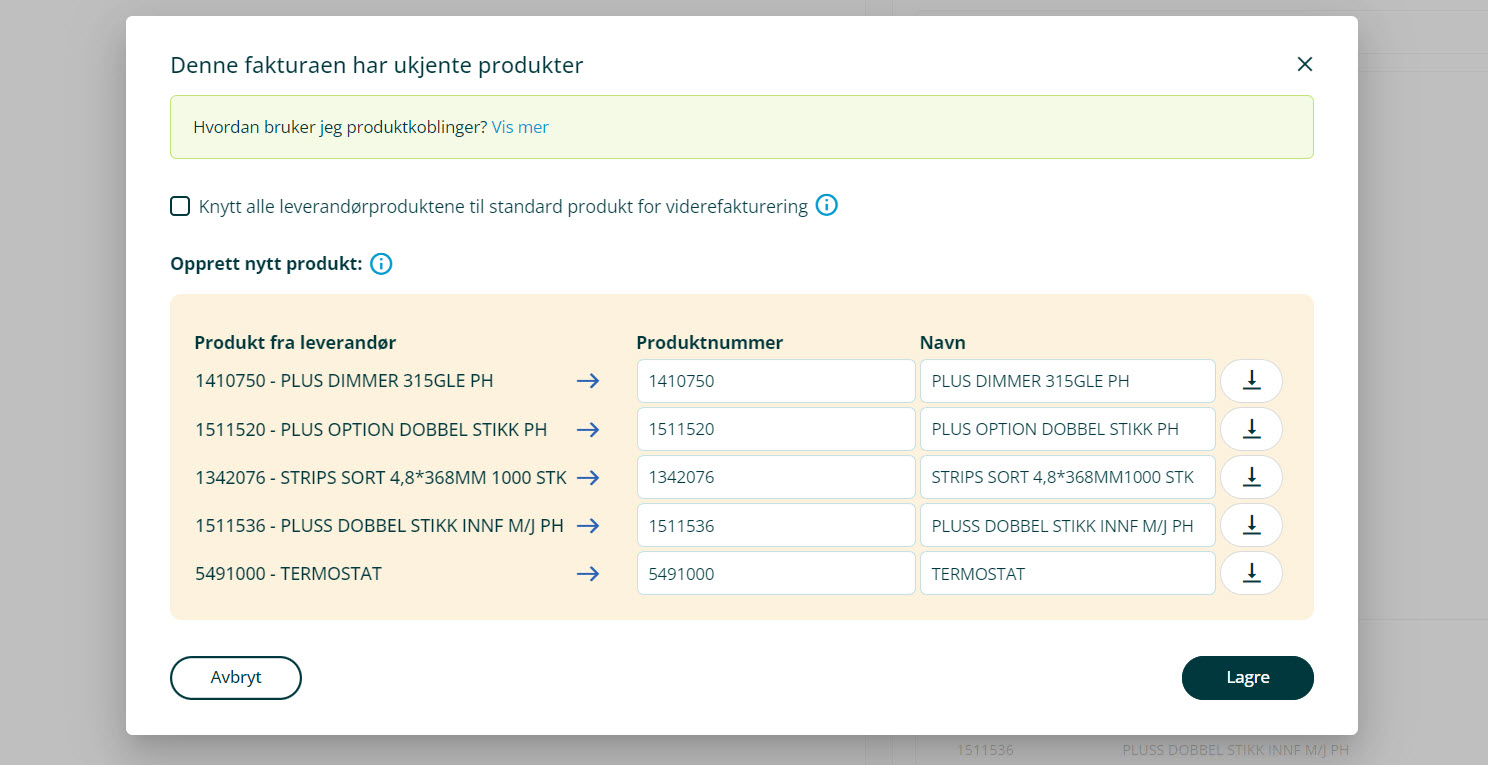Click arrow icon in the 1511536 row

(x=588, y=525)
